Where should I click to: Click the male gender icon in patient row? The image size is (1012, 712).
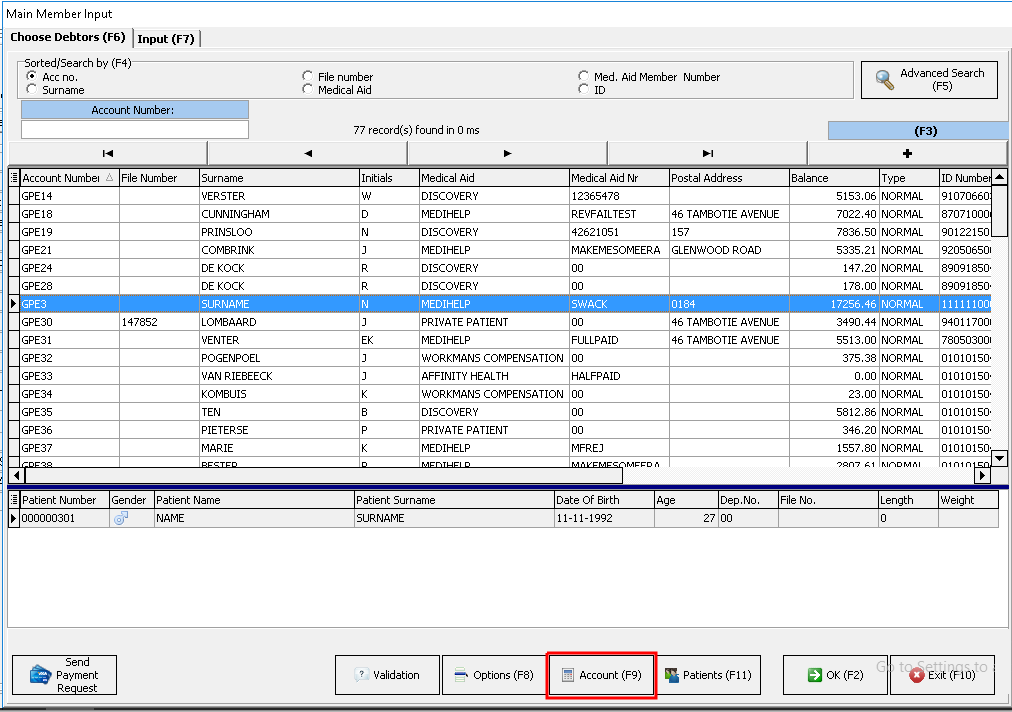click(121, 518)
